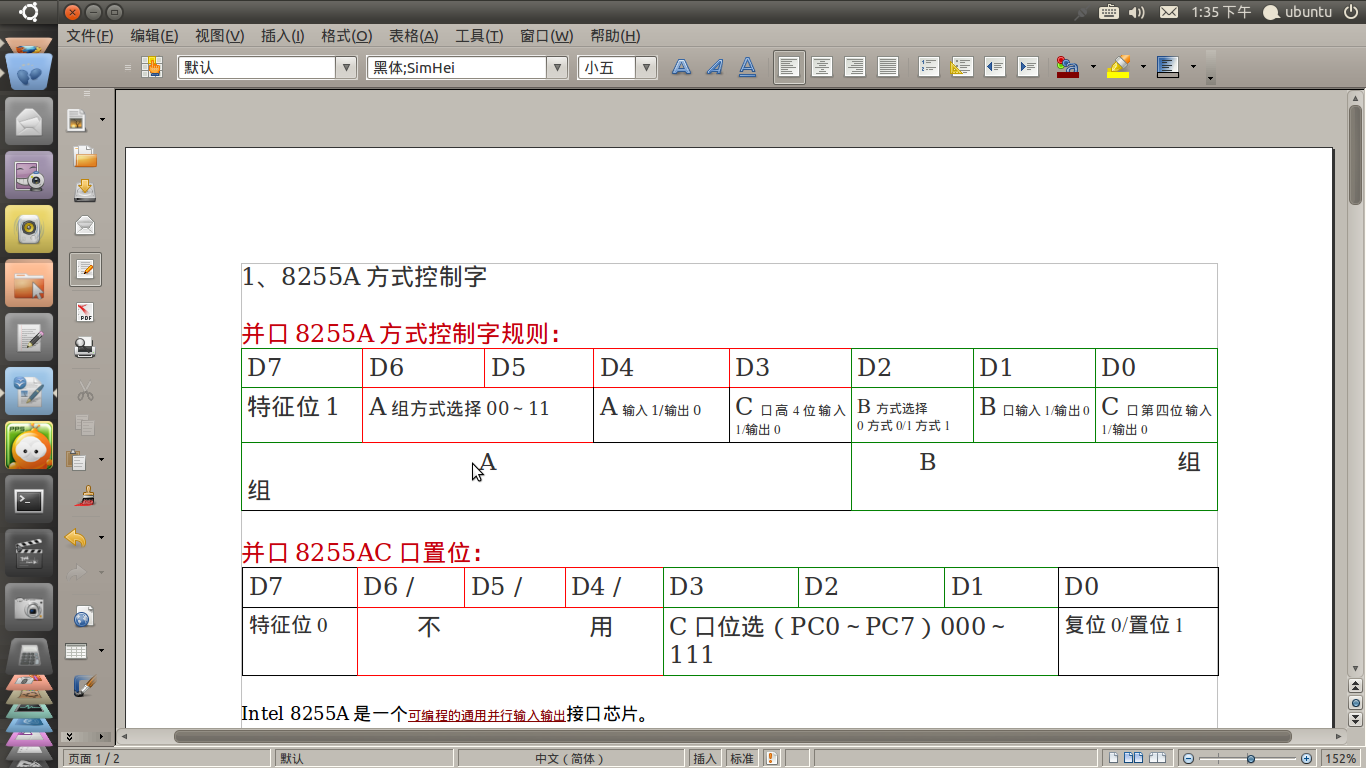1366x768 pixels.
Task: Open the 工具(T) menu
Action: pyautogui.click(x=479, y=36)
